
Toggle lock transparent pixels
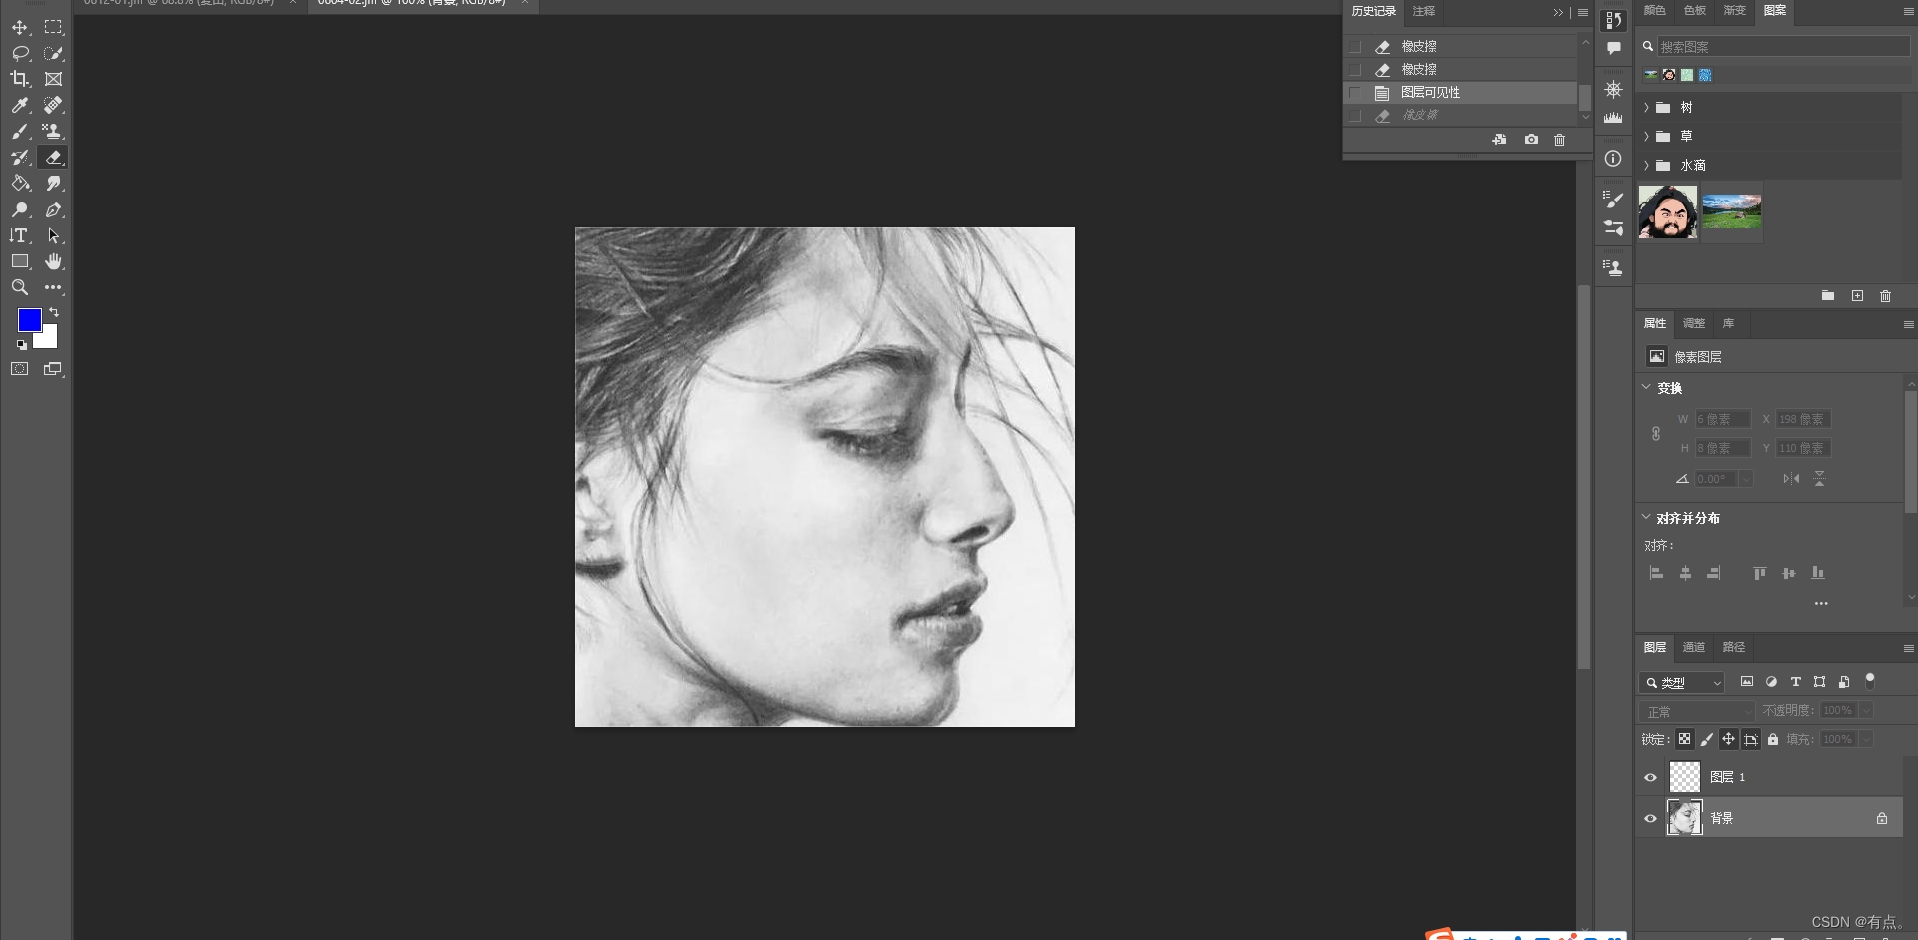[1684, 739]
